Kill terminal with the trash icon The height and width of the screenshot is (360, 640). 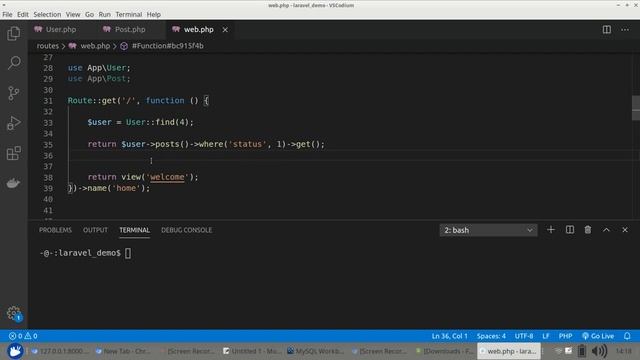[588, 230]
